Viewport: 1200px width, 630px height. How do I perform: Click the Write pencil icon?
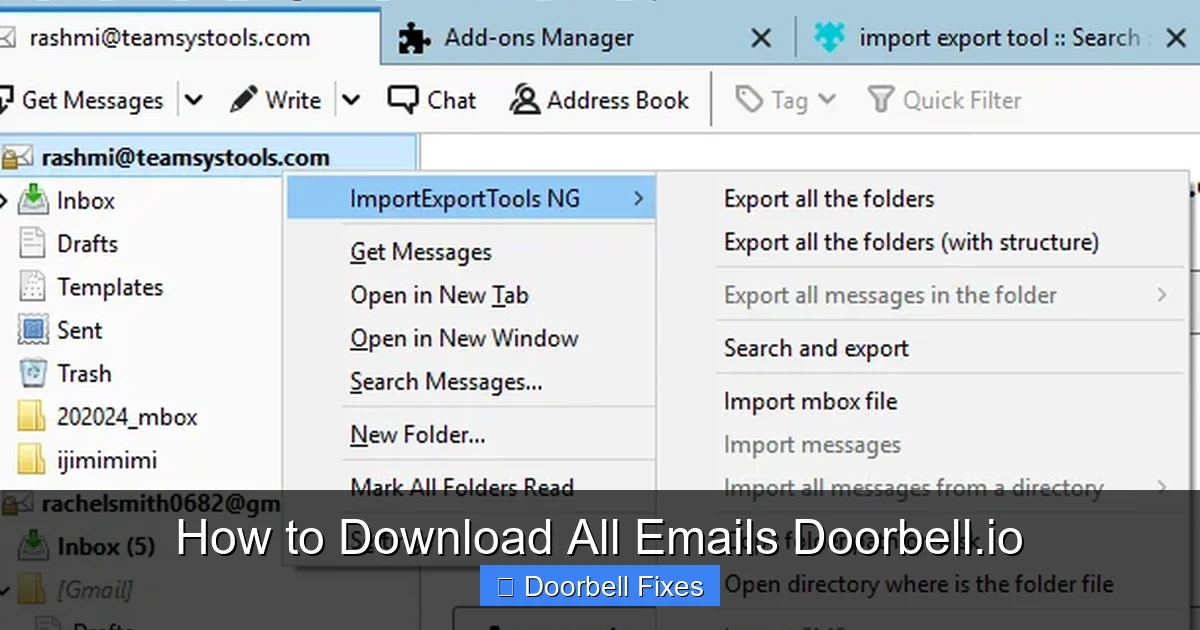pos(243,100)
